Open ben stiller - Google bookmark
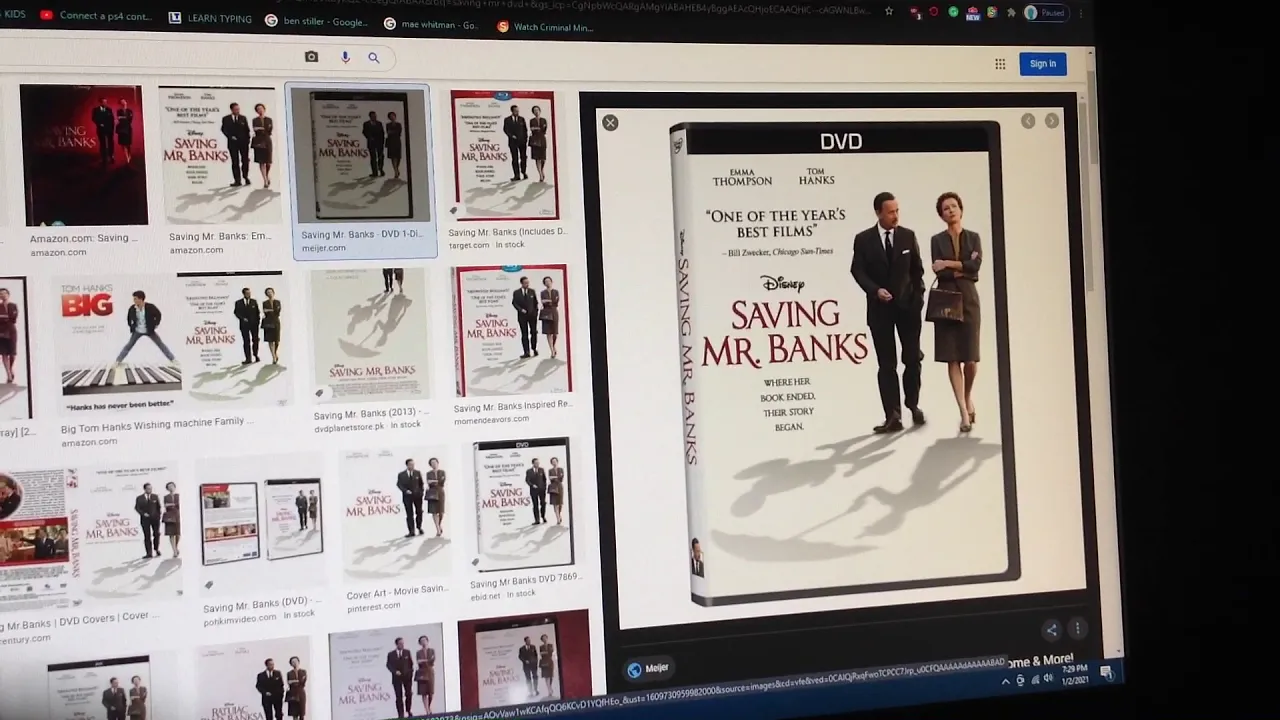Viewport: 1280px width, 720px height. click(317, 21)
